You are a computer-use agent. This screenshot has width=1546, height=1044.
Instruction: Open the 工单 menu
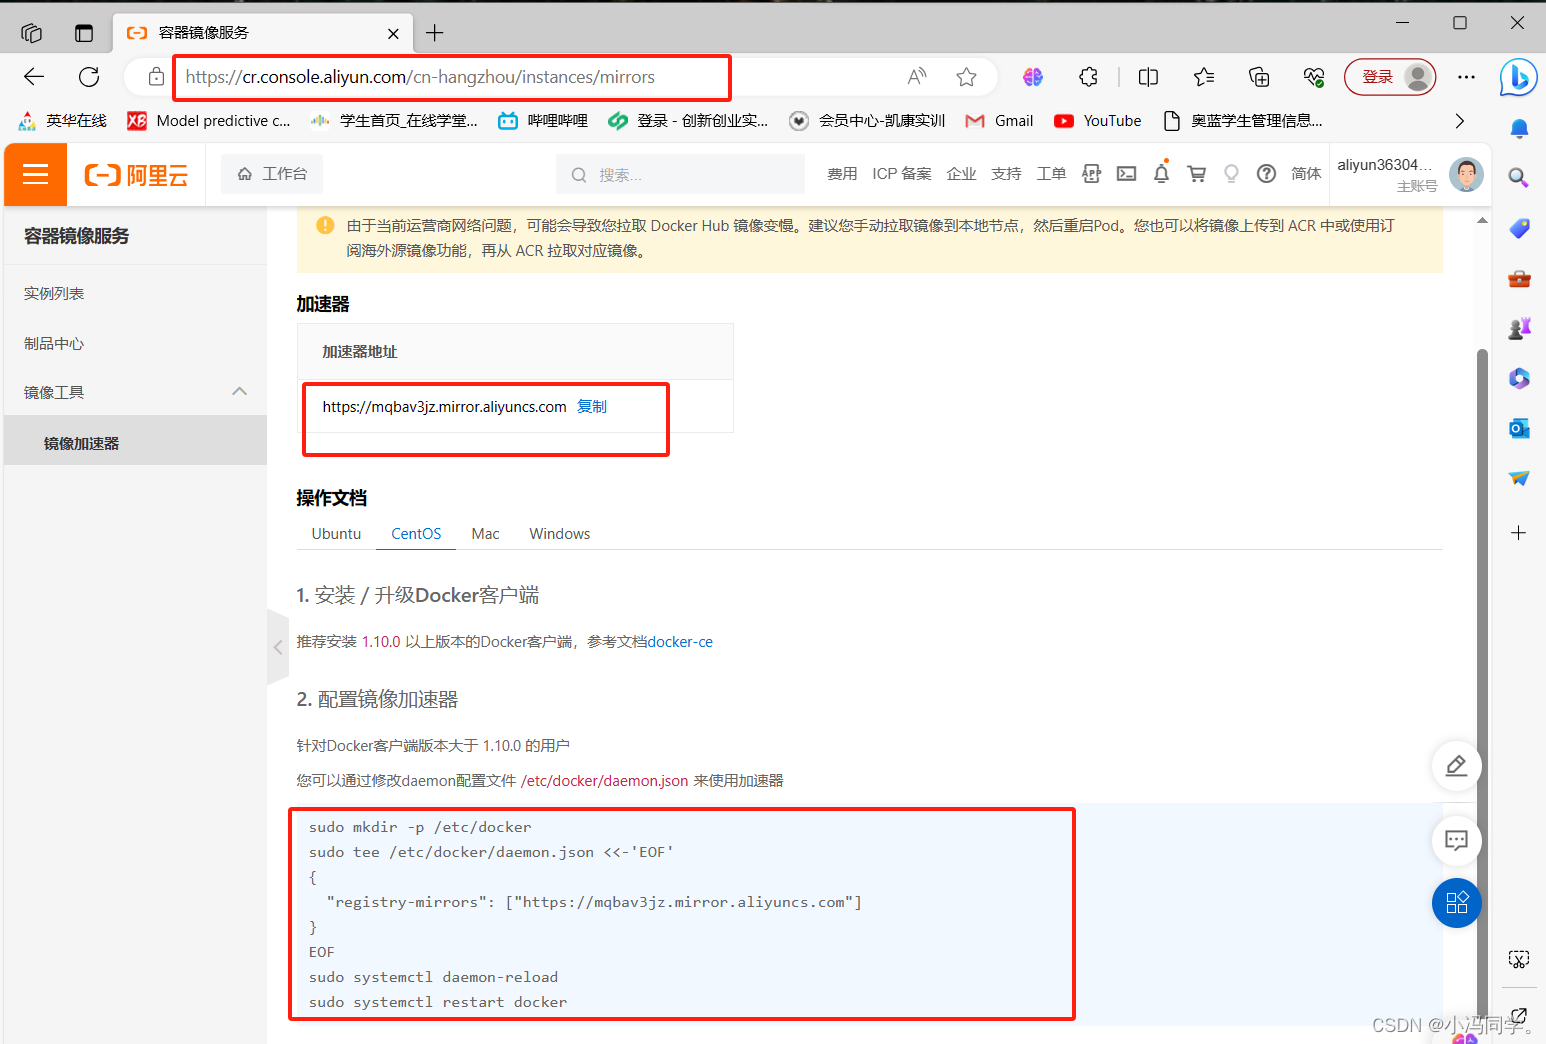pos(1051,174)
